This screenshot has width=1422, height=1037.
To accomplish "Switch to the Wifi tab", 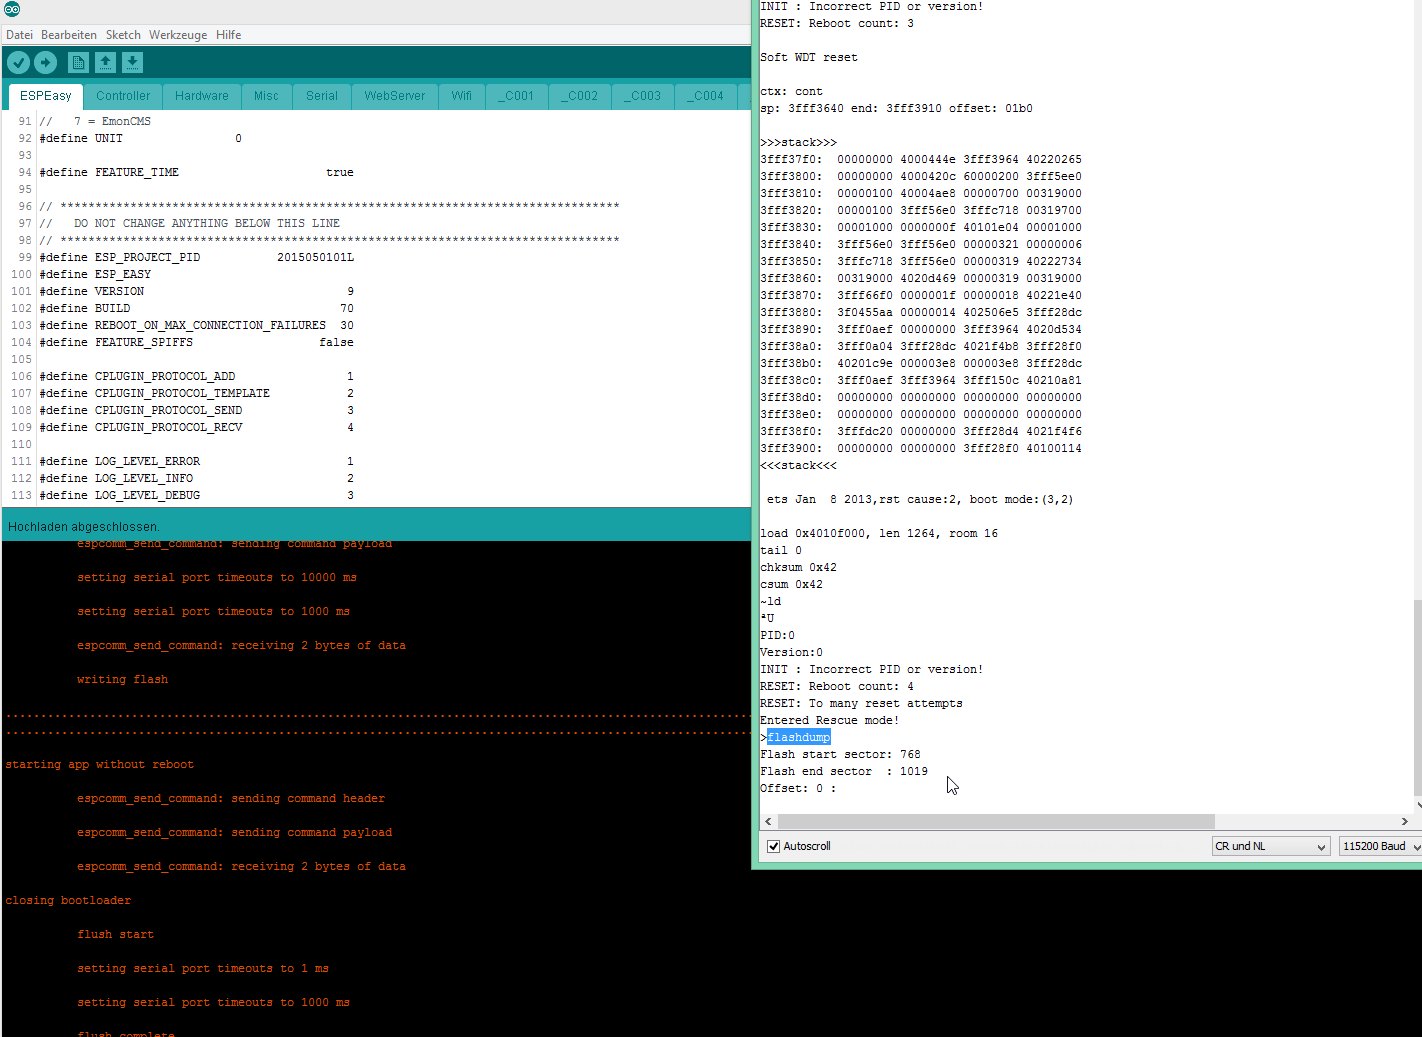I will click(x=461, y=96).
